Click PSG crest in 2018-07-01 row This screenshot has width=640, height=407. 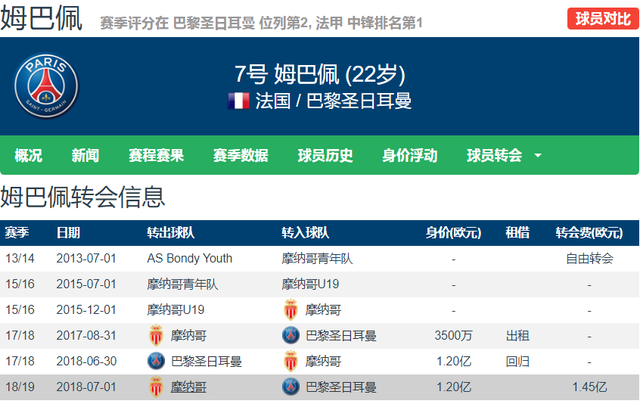click(x=291, y=387)
